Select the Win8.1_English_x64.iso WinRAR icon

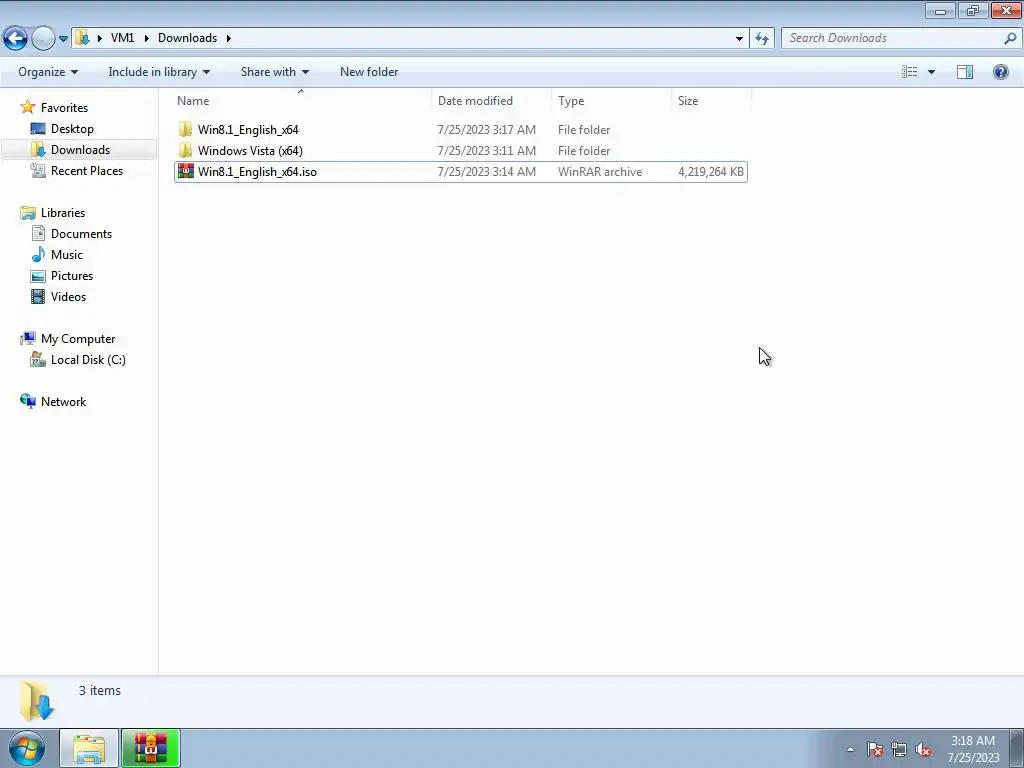point(185,171)
